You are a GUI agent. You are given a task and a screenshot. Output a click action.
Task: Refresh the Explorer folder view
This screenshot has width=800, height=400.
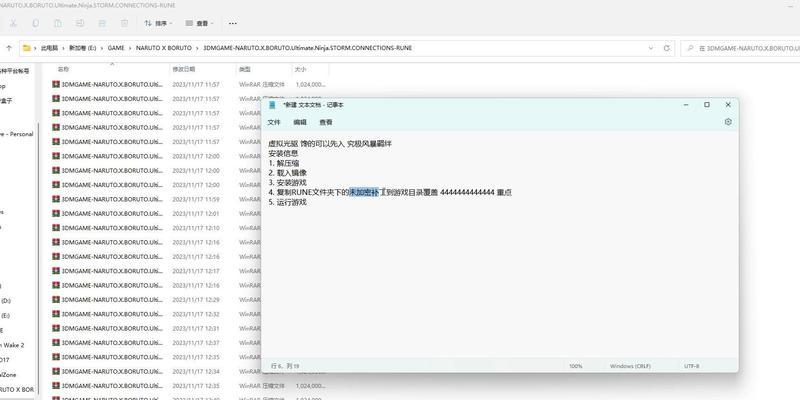[666, 48]
